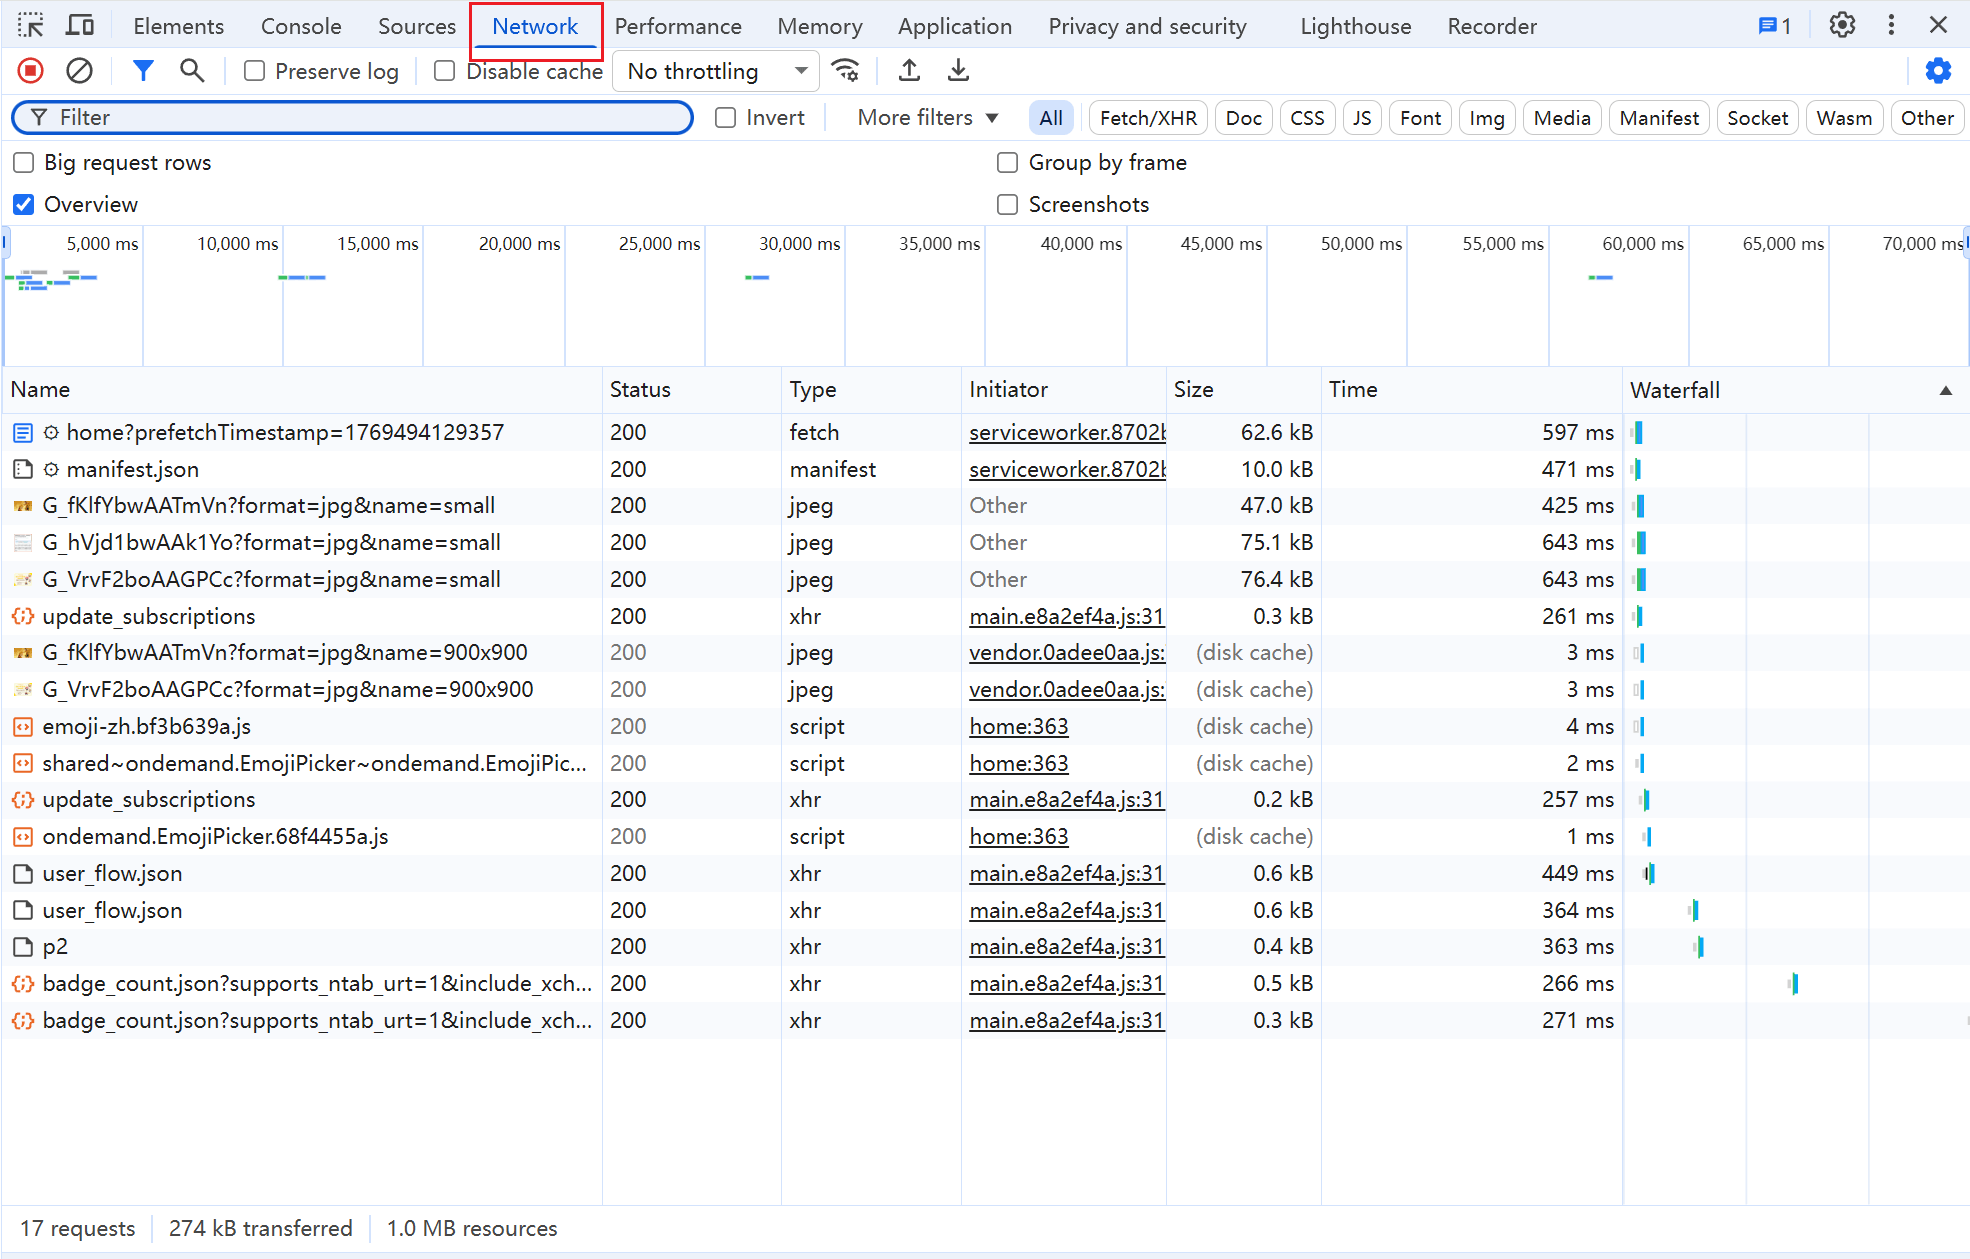The height and width of the screenshot is (1259, 1970).
Task: Filter requests by Fetch/XHR
Action: point(1148,118)
